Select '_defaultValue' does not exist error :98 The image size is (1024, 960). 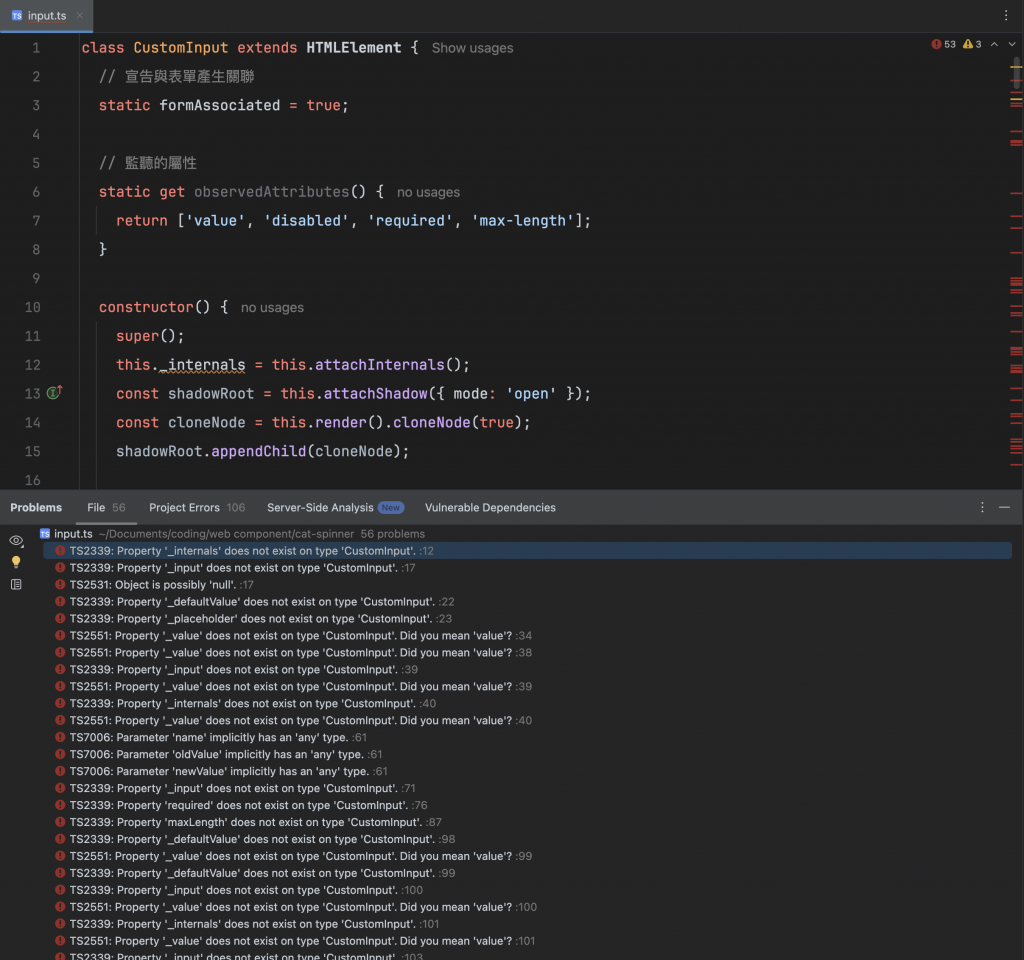[x=255, y=840]
